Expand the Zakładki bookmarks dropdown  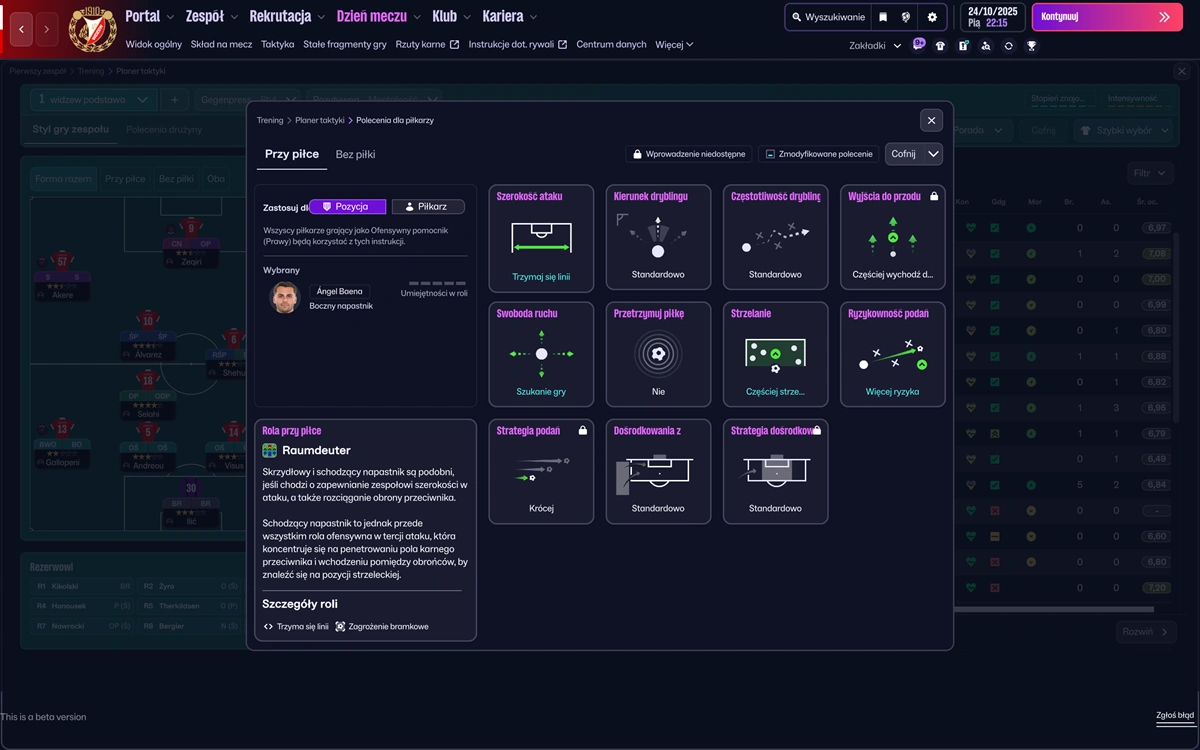tap(874, 46)
